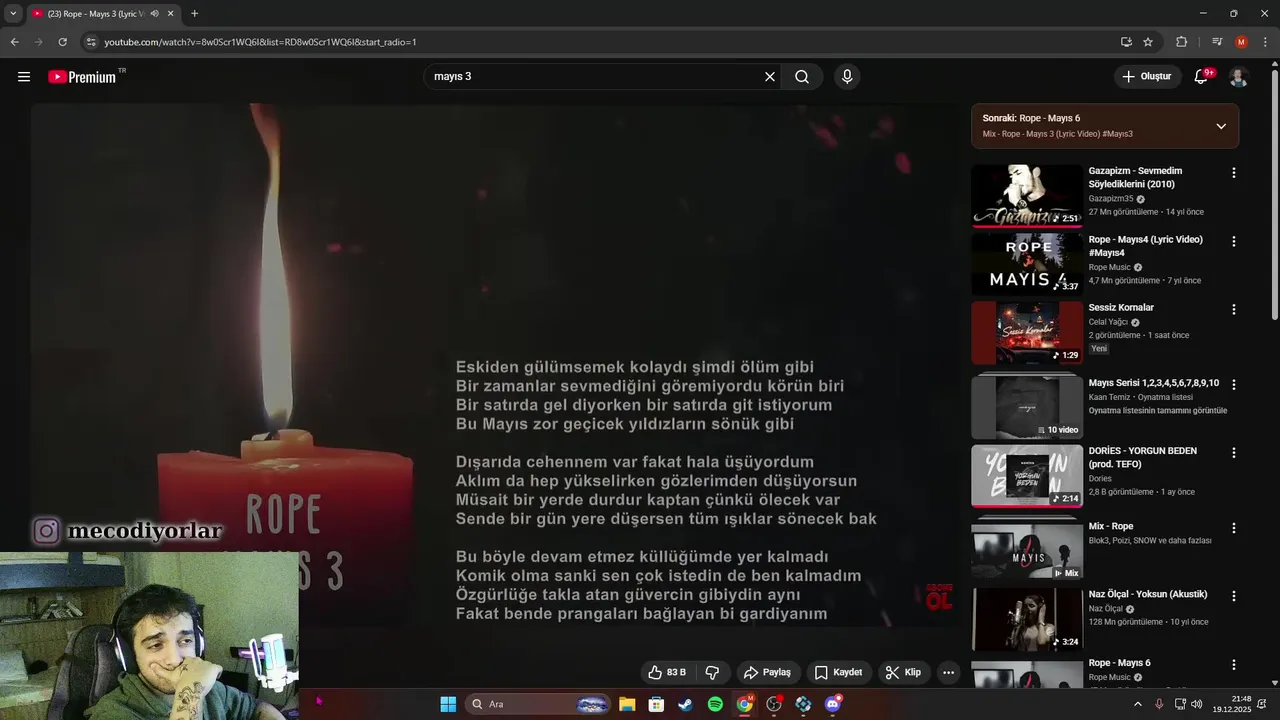Click the taskbar Ara search box
The height and width of the screenshot is (720, 1280).
538,704
